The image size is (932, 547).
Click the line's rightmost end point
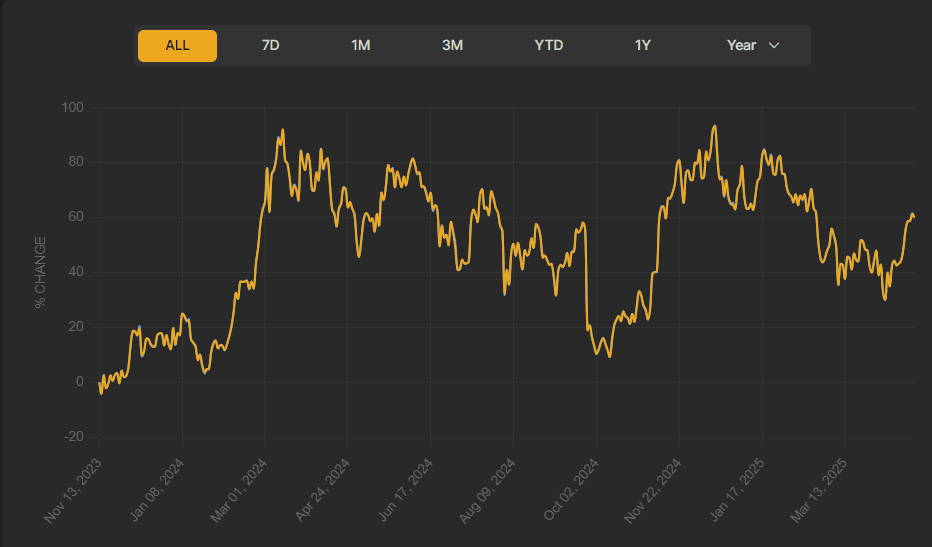pos(914,218)
